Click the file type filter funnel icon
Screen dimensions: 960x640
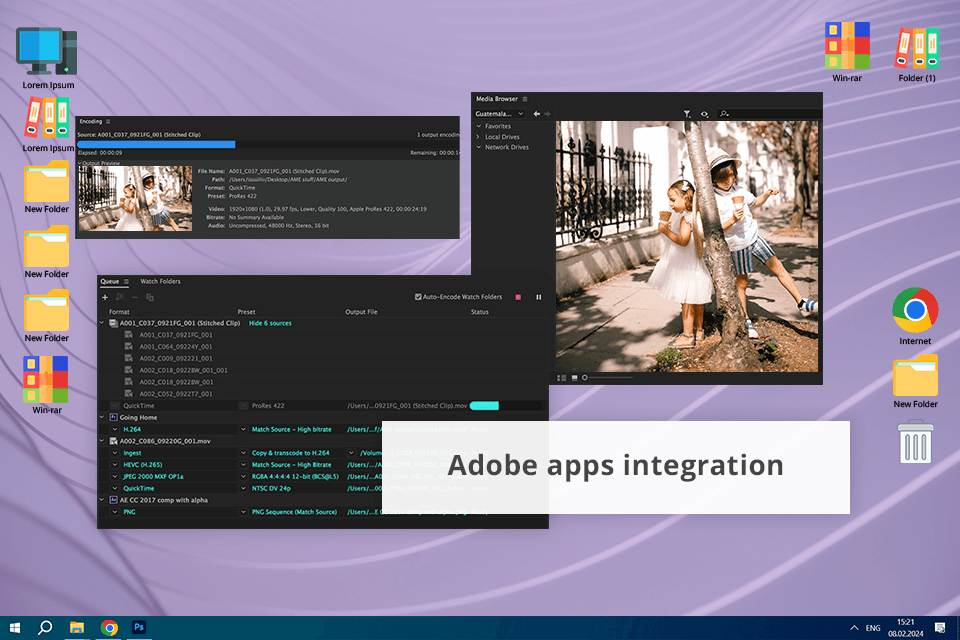pyautogui.click(x=687, y=114)
